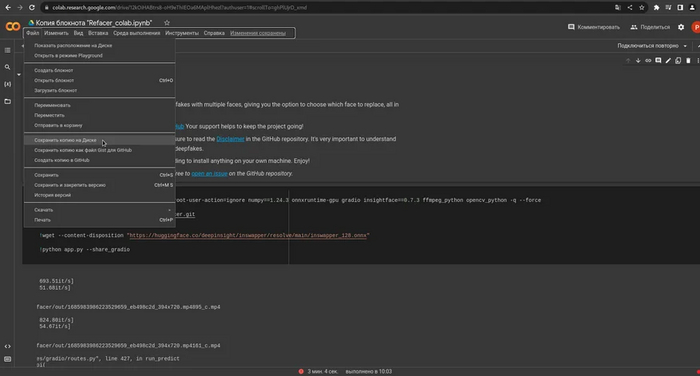Select Показать расположение на Диске

(x=100, y=46)
